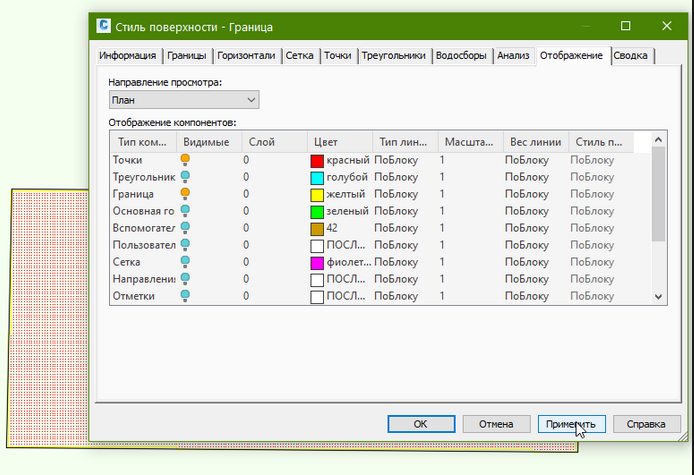Click the lightbulb in Пользовательская row
Image resolution: width=694 pixels, height=475 pixels.
(185, 245)
